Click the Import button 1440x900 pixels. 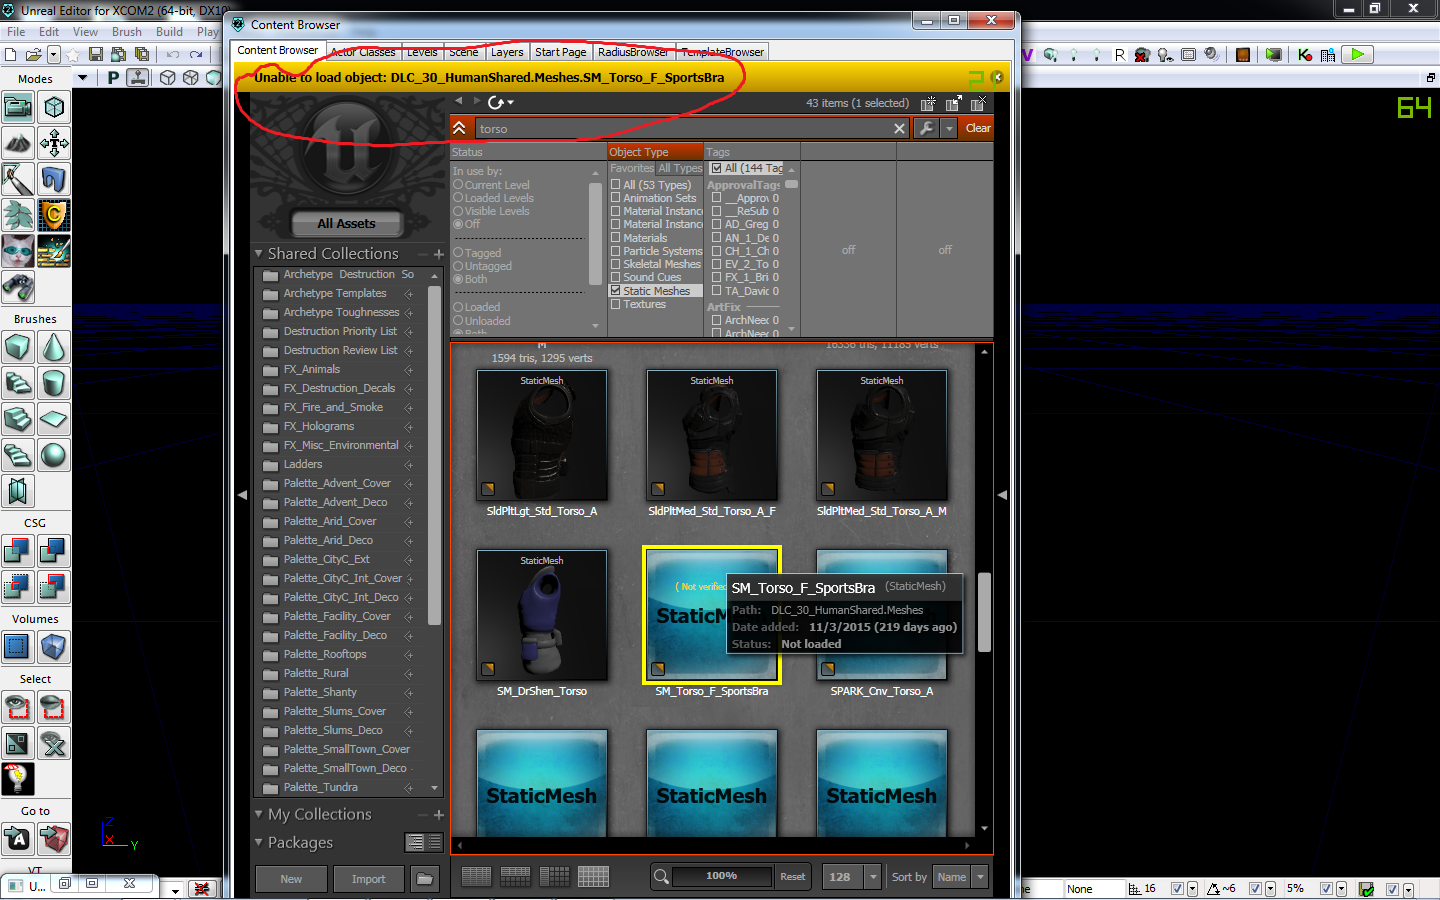pyautogui.click(x=368, y=879)
